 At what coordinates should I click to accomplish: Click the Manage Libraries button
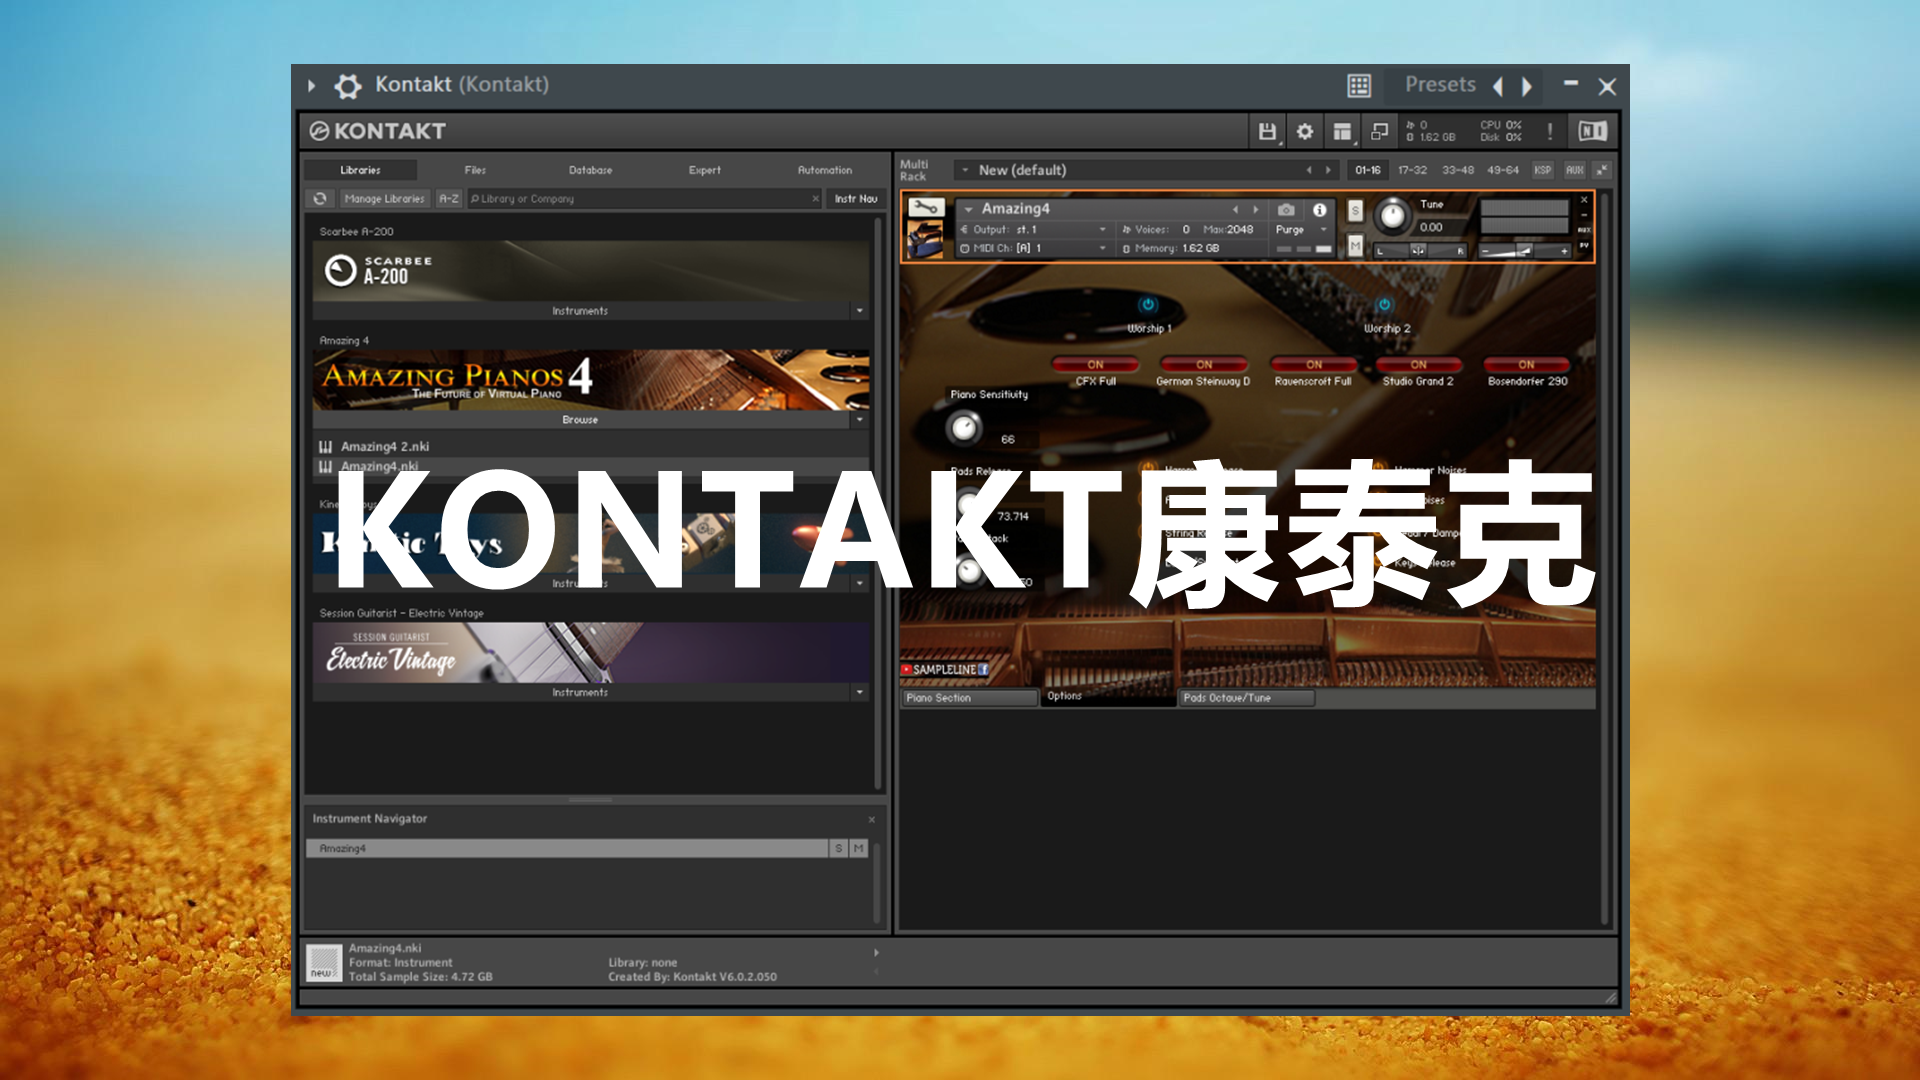point(384,199)
